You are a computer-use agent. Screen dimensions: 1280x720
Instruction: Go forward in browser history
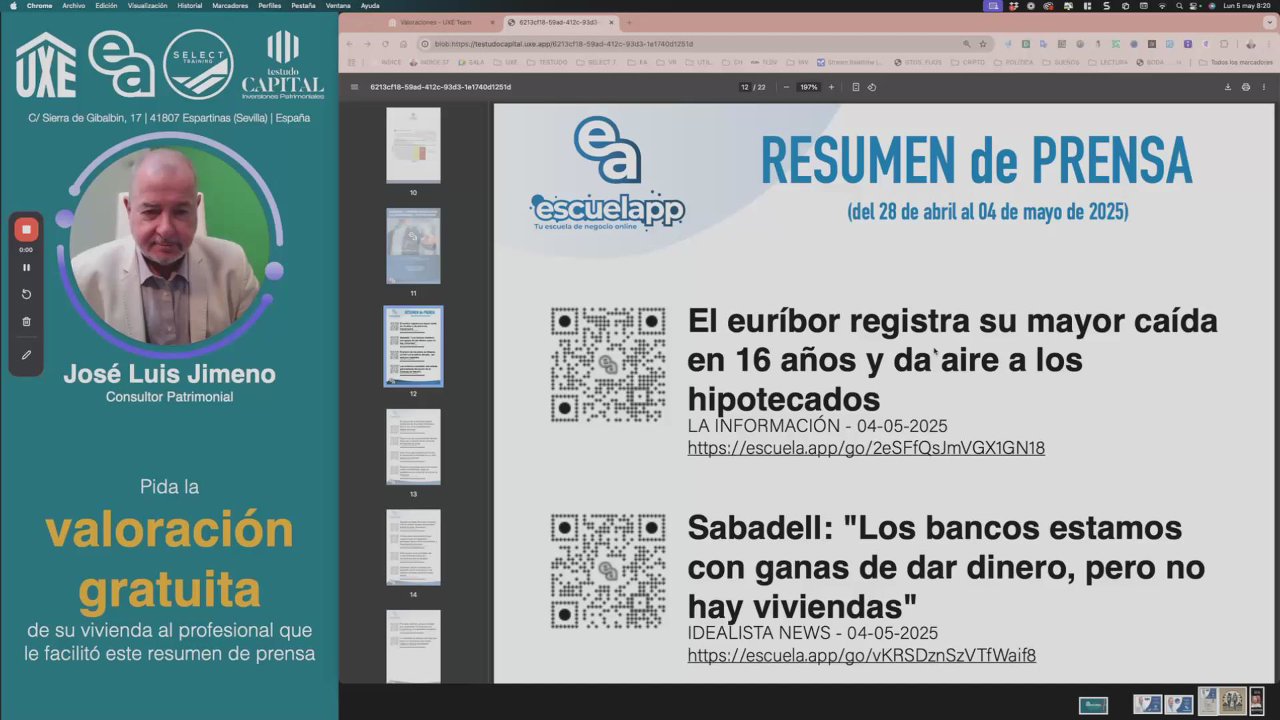point(367,44)
